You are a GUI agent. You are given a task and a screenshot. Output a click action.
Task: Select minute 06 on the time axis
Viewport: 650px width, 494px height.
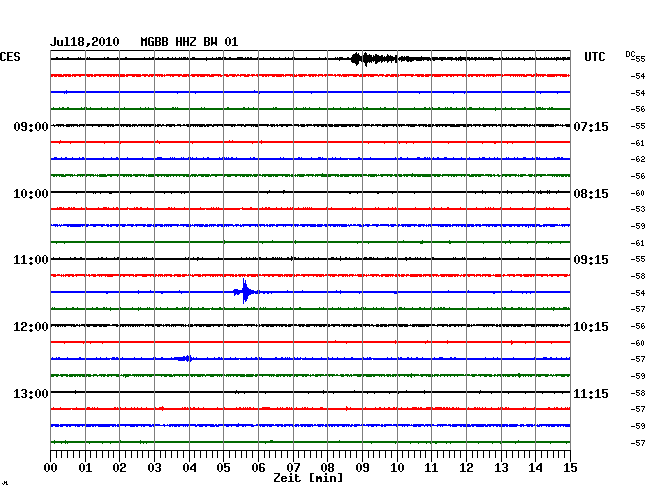(x=258, y=467)
